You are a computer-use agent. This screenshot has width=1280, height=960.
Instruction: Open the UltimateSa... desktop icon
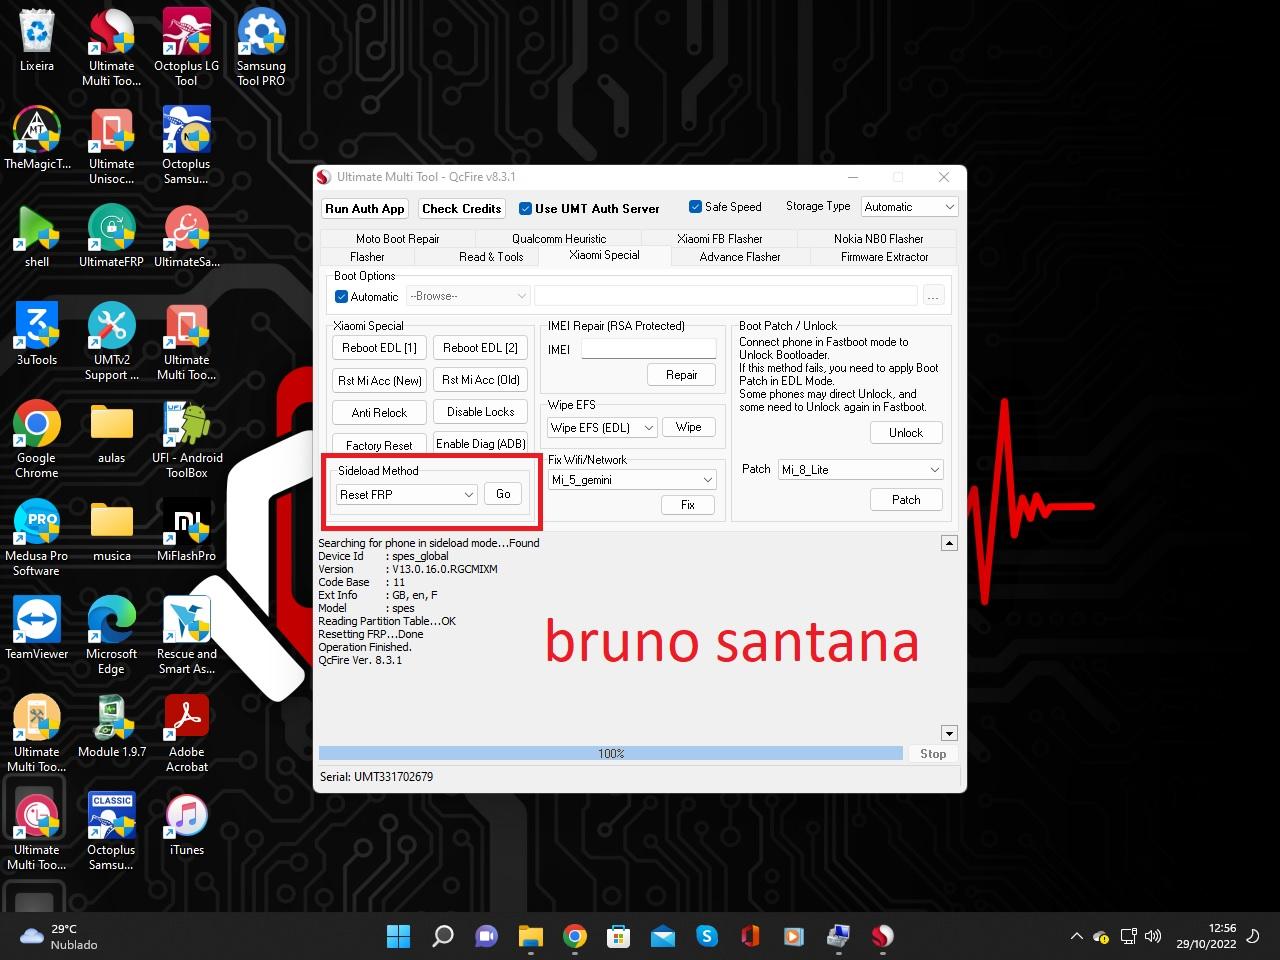click(x=186, y=236)
